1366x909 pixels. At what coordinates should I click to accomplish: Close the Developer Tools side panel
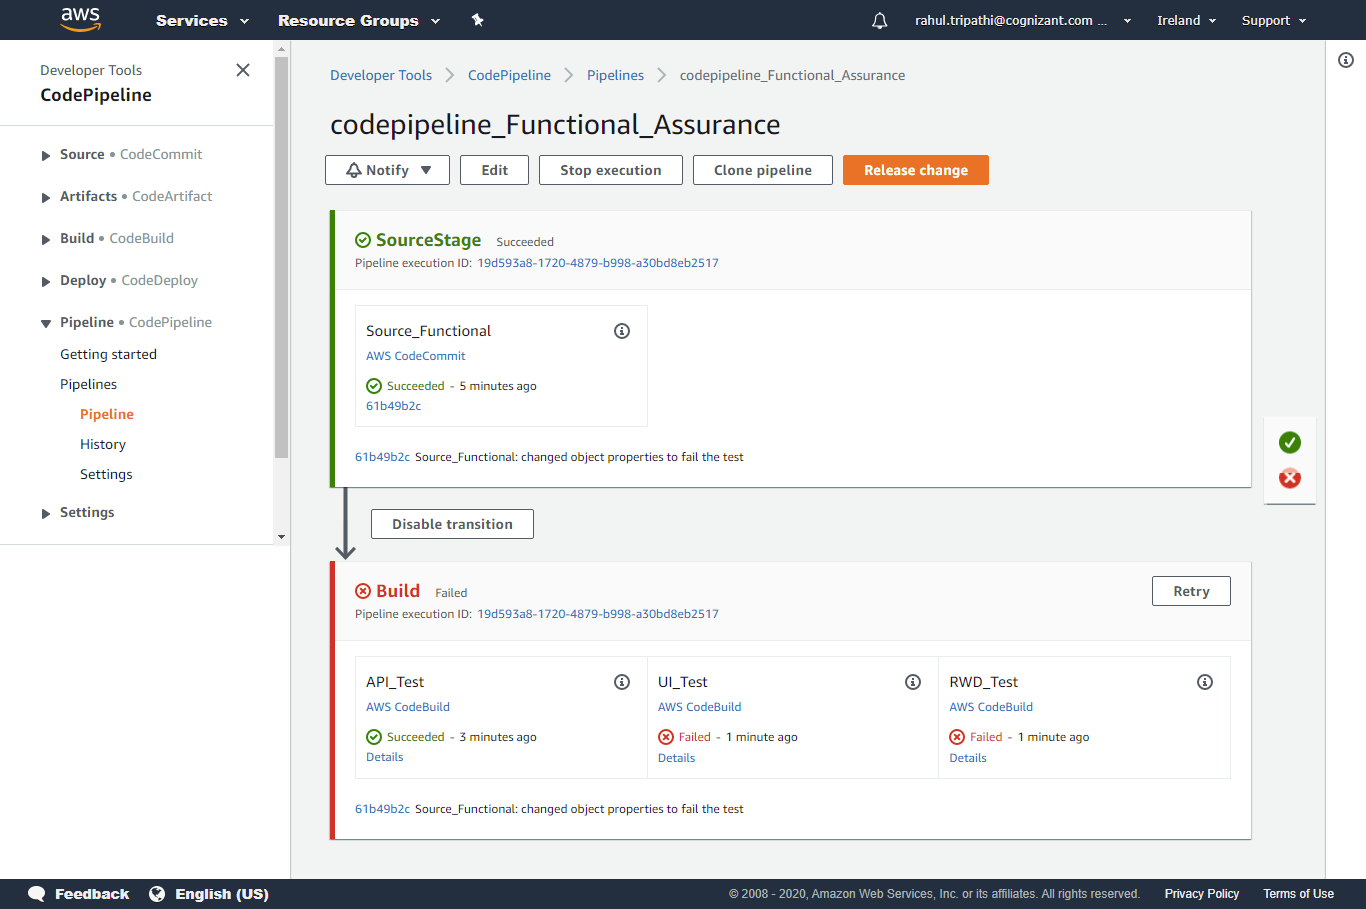(x=243, y=70)
